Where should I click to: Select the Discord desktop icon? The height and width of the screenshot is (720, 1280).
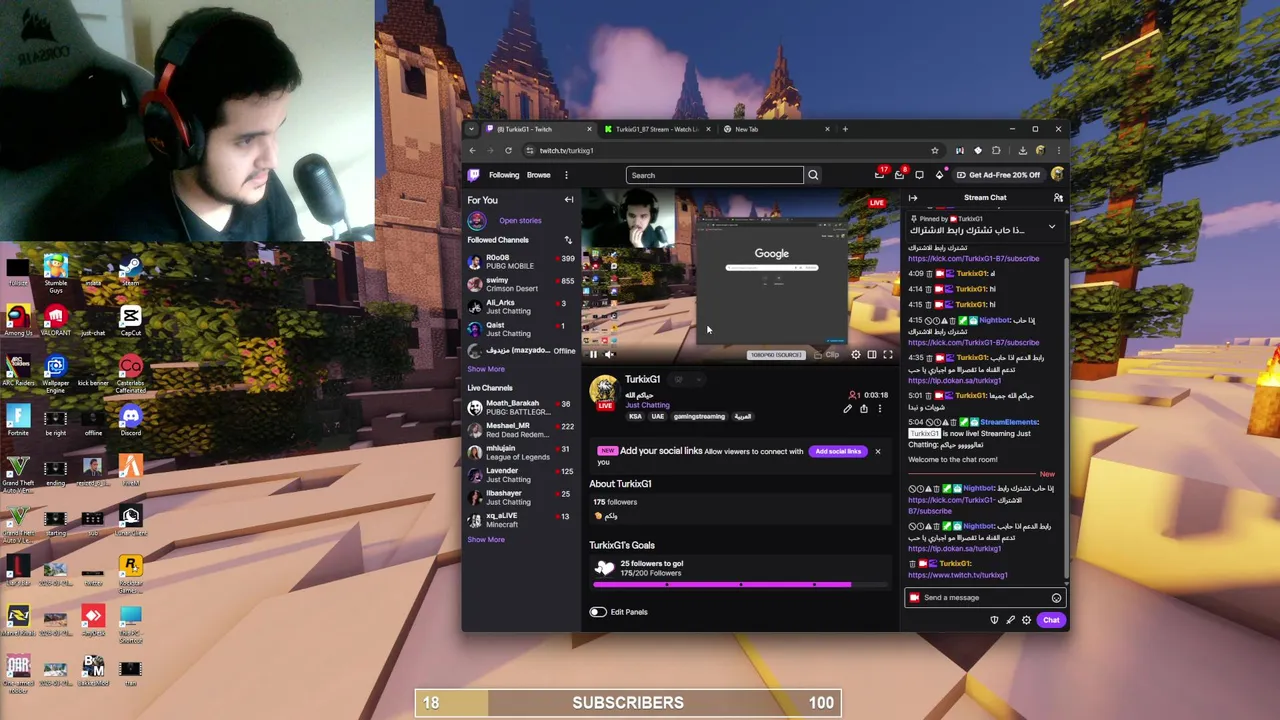pyautogui.click(x=130, y=420)
